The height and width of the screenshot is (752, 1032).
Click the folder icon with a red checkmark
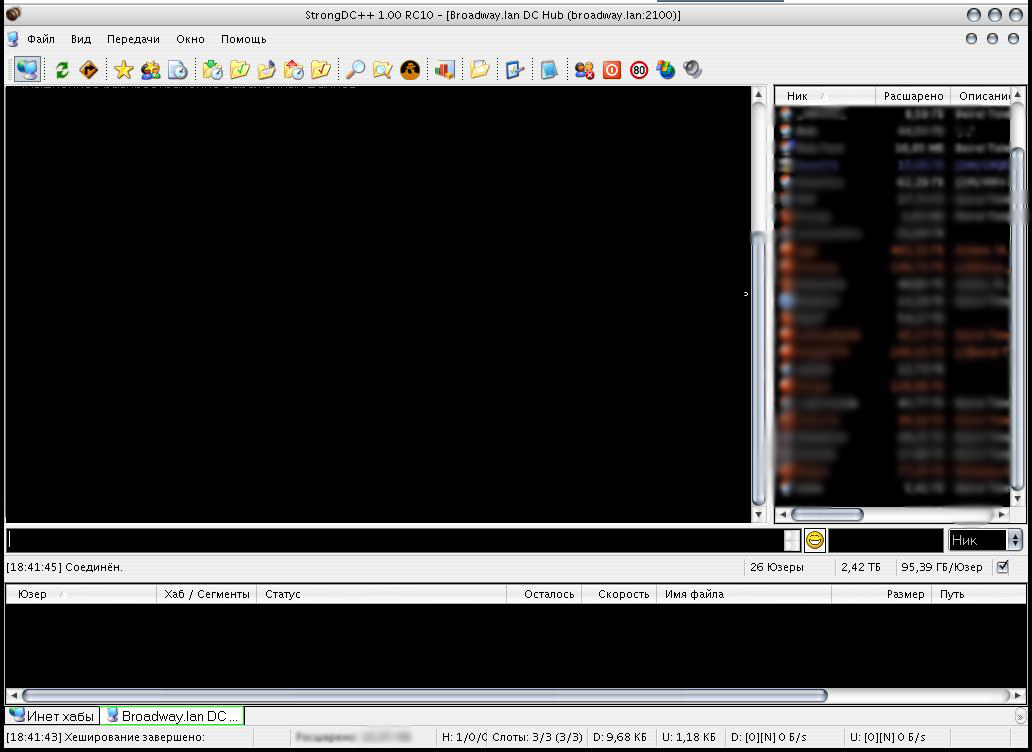click(321, 70)
